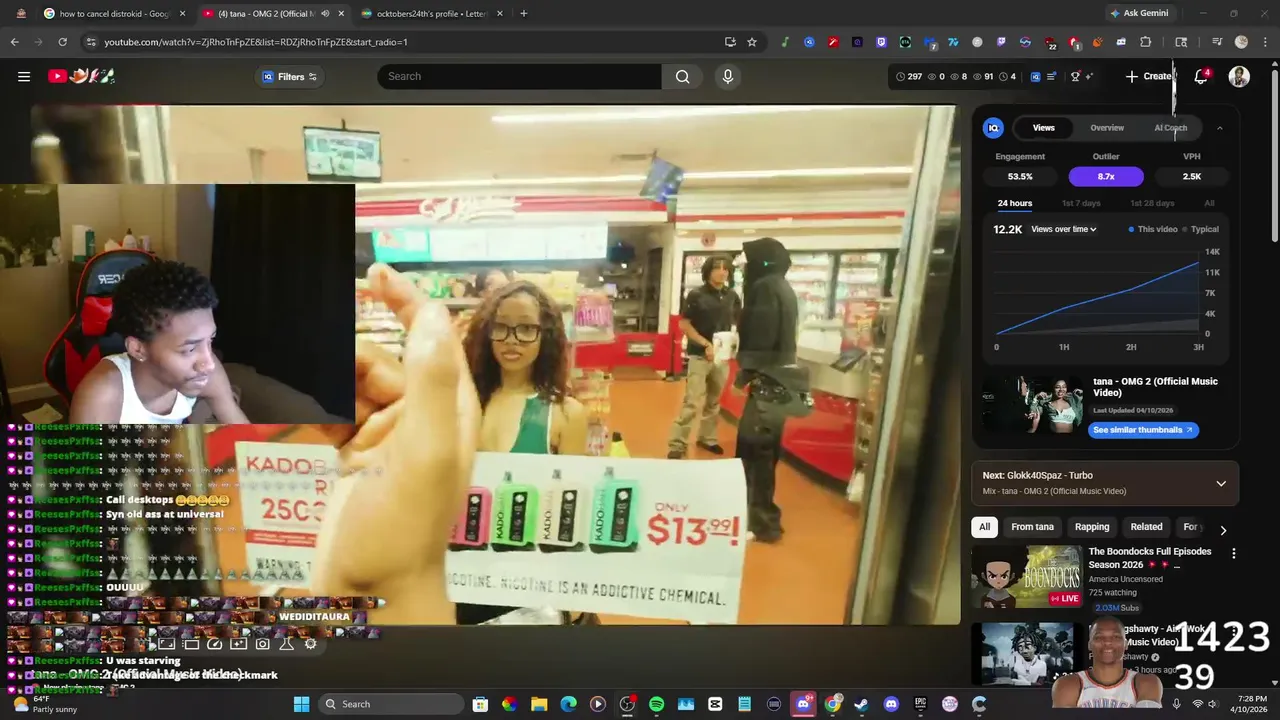
Task: Click Ask Gemini button
Action: point(1139,13)
